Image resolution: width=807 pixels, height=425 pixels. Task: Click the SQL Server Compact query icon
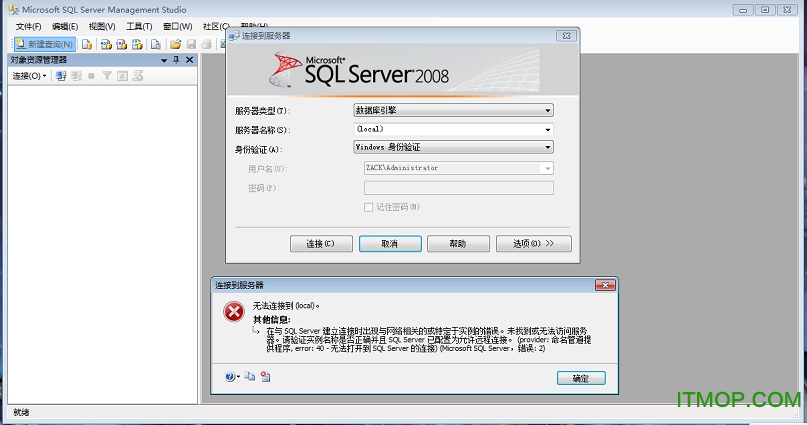coord(155,45)
